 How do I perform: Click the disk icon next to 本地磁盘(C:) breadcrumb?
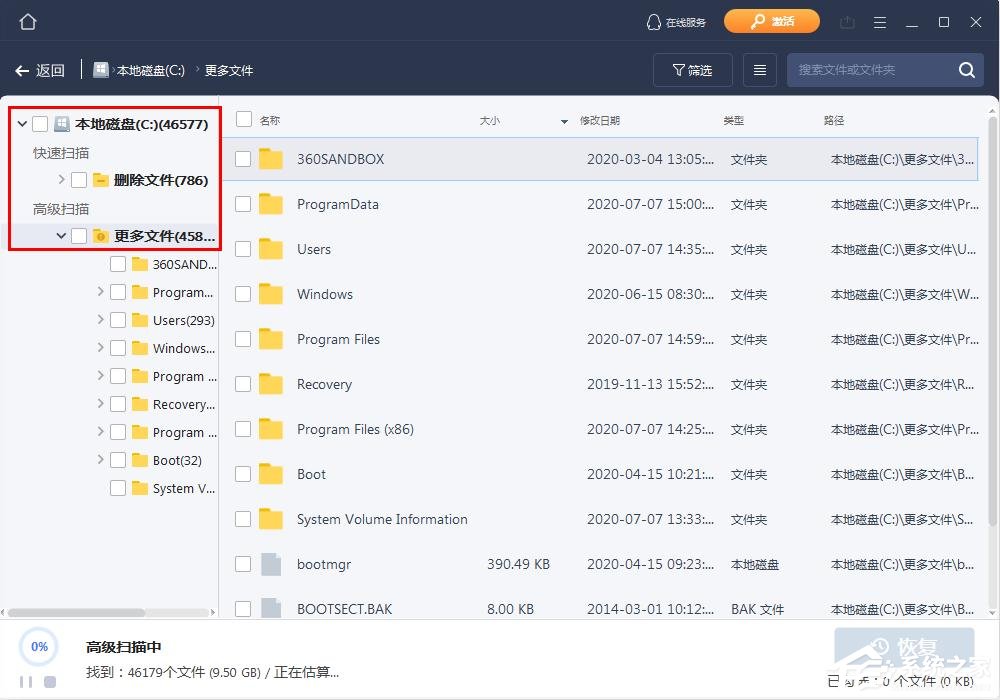point(100,70)
